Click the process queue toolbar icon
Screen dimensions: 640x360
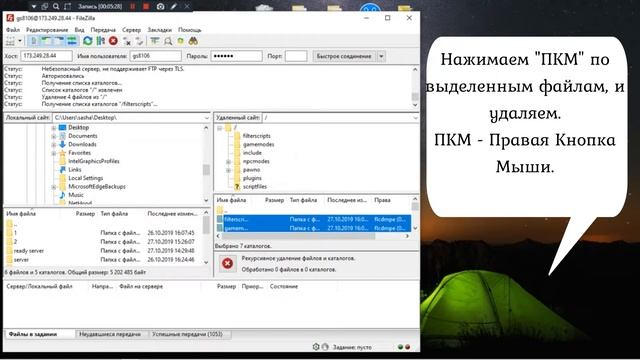point(100,41)
